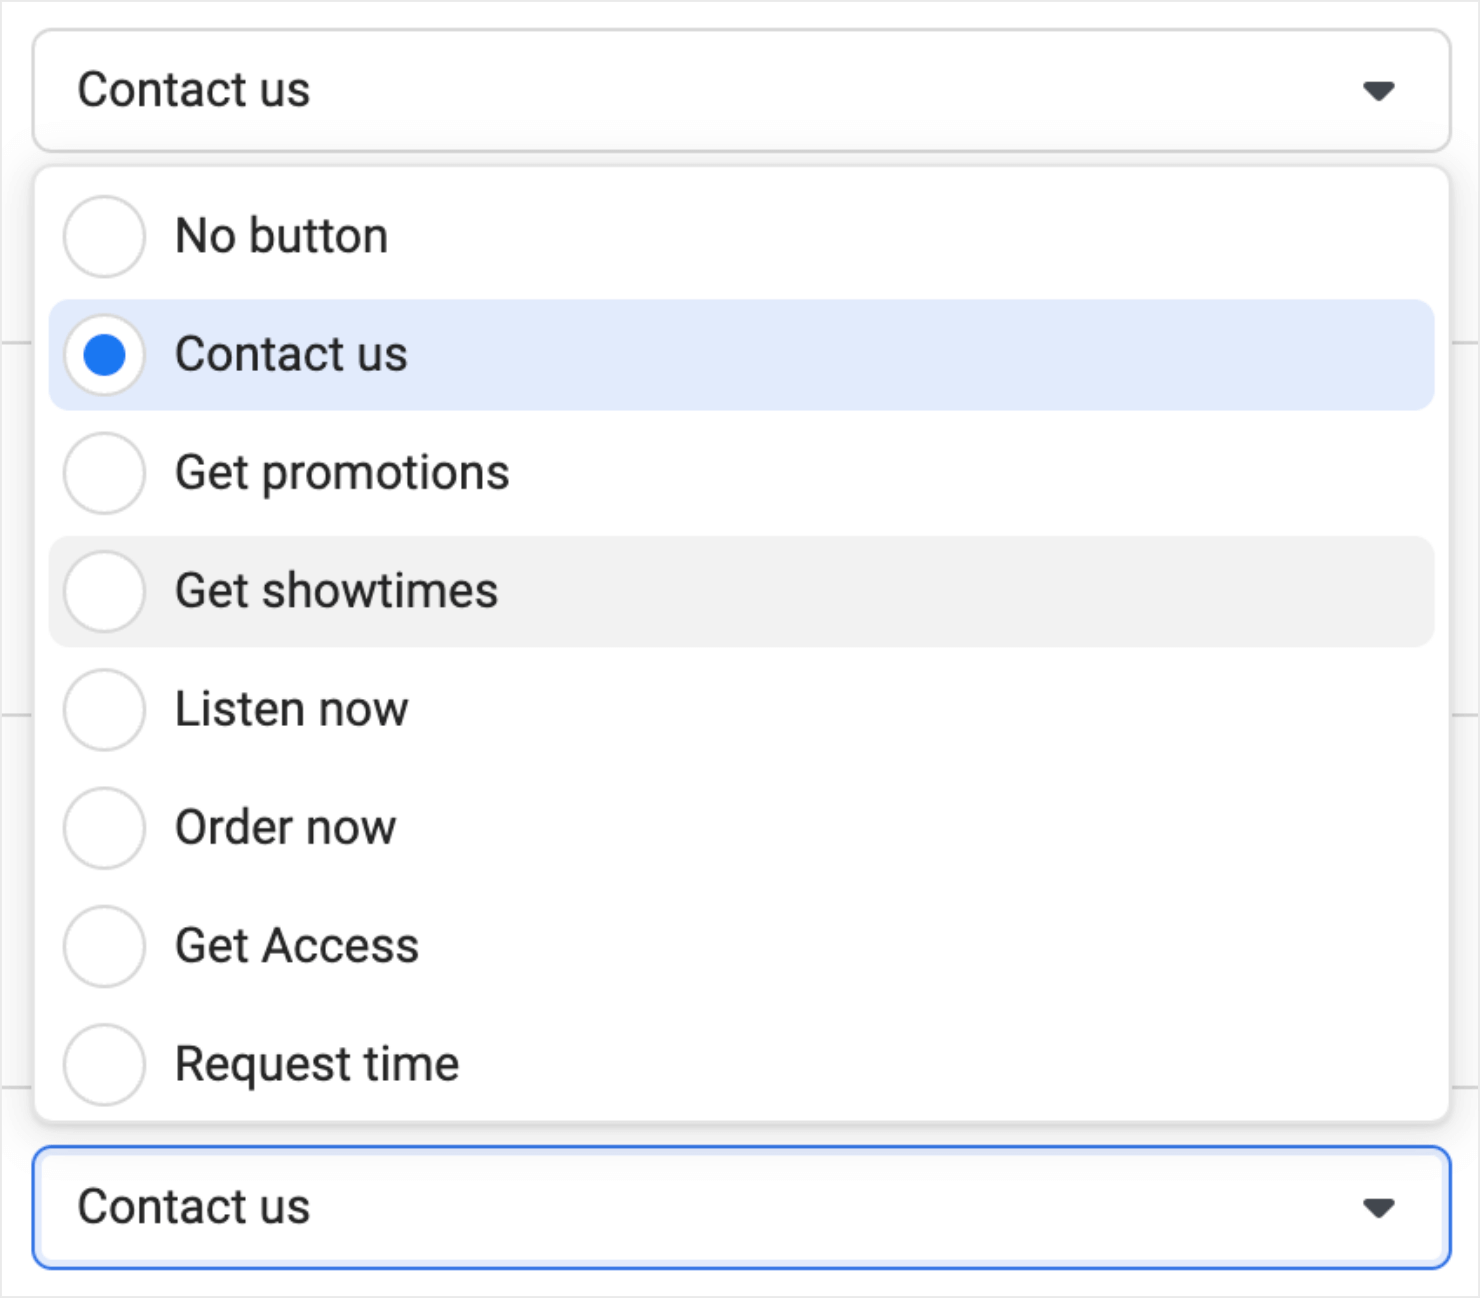Collapse the dropdown via the top caret arrow
The width and height of the screenshot is (1480, 1298).
coord(1378,91)
